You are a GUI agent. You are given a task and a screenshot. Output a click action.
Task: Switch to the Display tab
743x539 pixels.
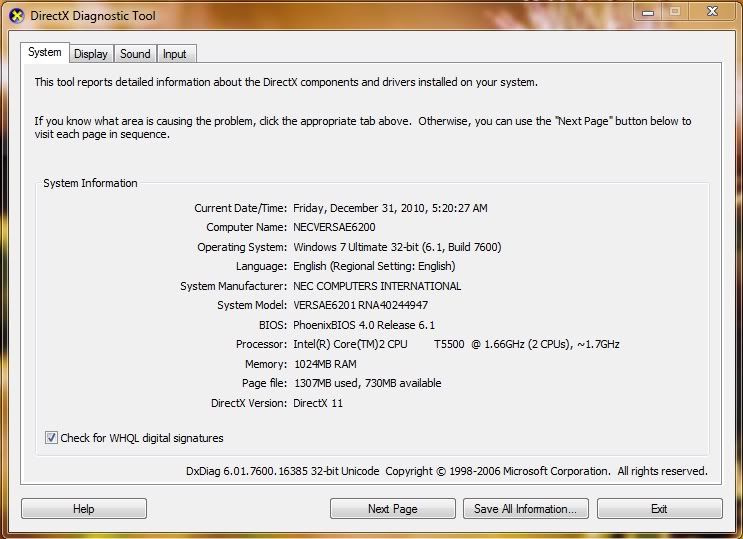point(91,54)
